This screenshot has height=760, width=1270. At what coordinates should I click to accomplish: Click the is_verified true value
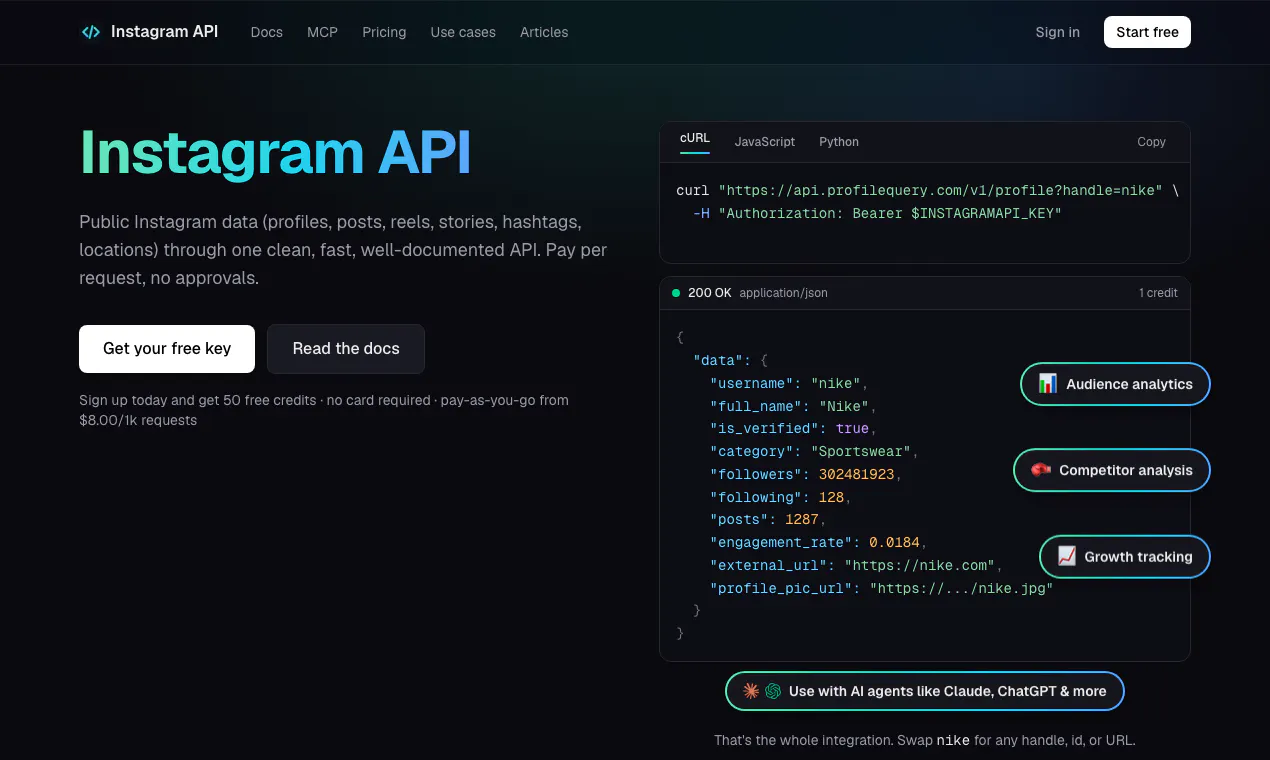click(853, 428)
